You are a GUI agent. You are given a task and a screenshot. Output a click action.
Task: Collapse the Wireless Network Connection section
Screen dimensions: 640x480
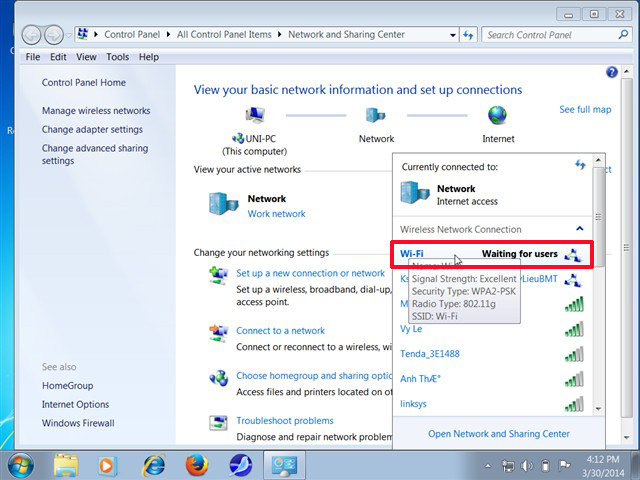click(x=580, y=229)
